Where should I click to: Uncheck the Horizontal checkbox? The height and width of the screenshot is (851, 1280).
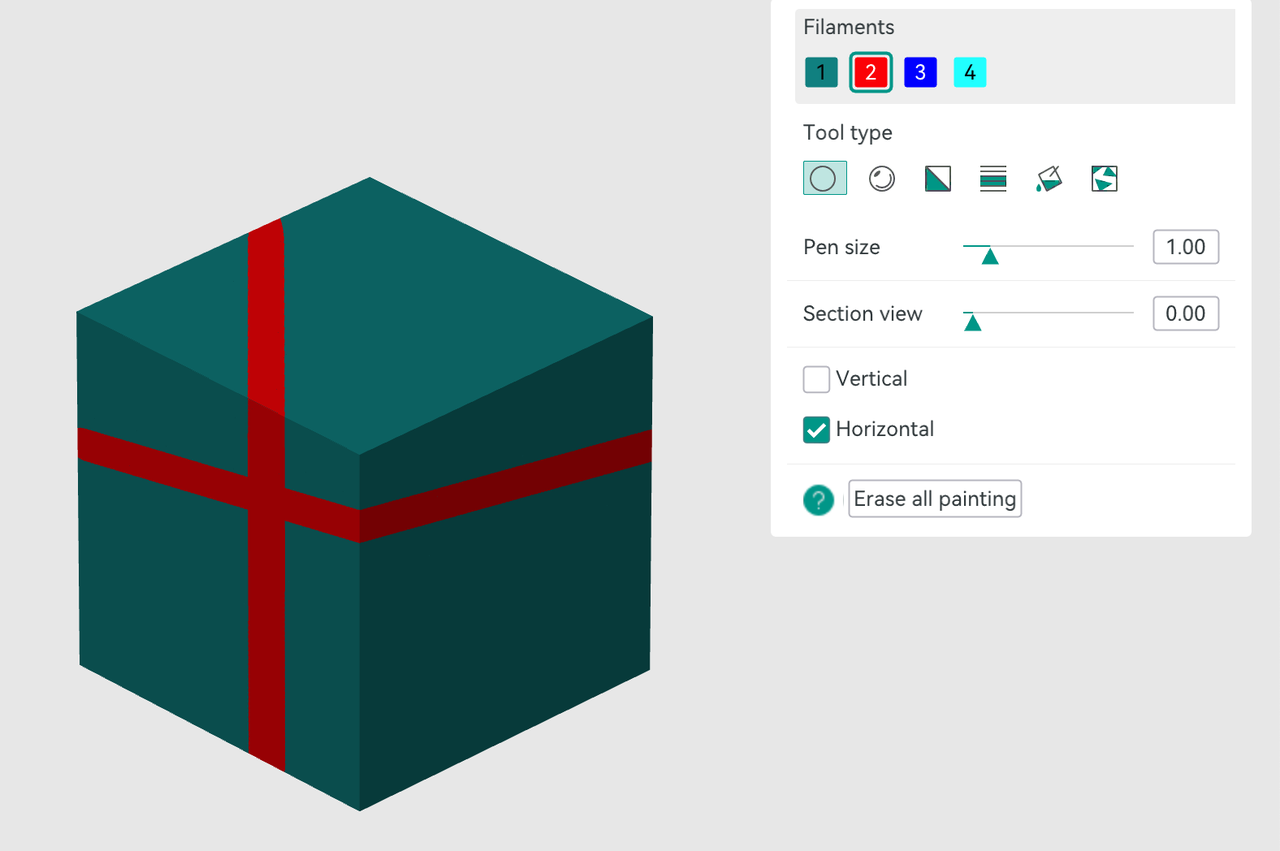pos(817,430)
